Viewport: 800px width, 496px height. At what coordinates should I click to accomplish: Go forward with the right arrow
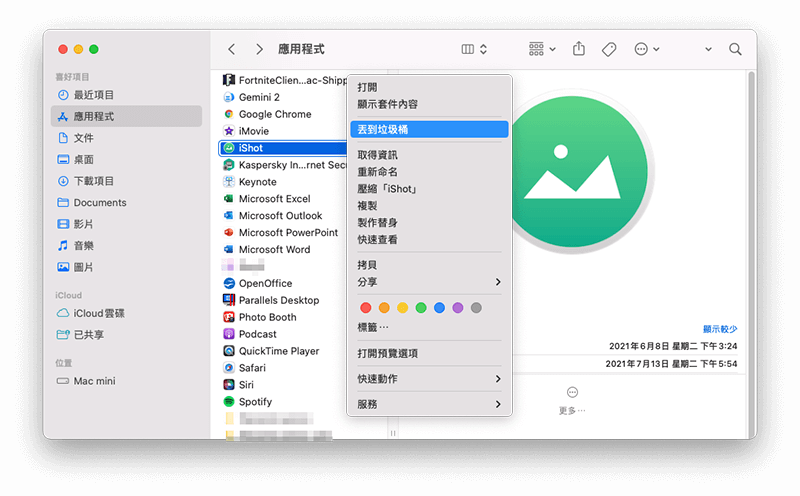point(260,49)
